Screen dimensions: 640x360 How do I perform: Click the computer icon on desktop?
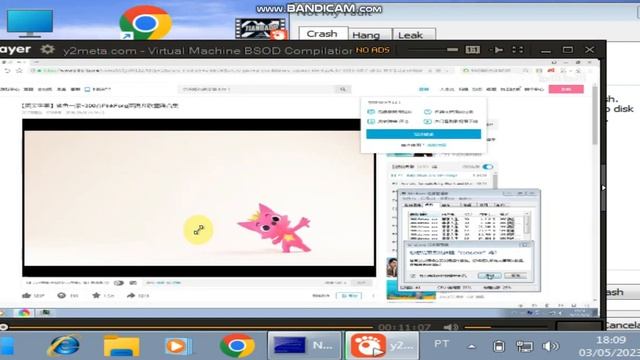(x=30, y=23)
